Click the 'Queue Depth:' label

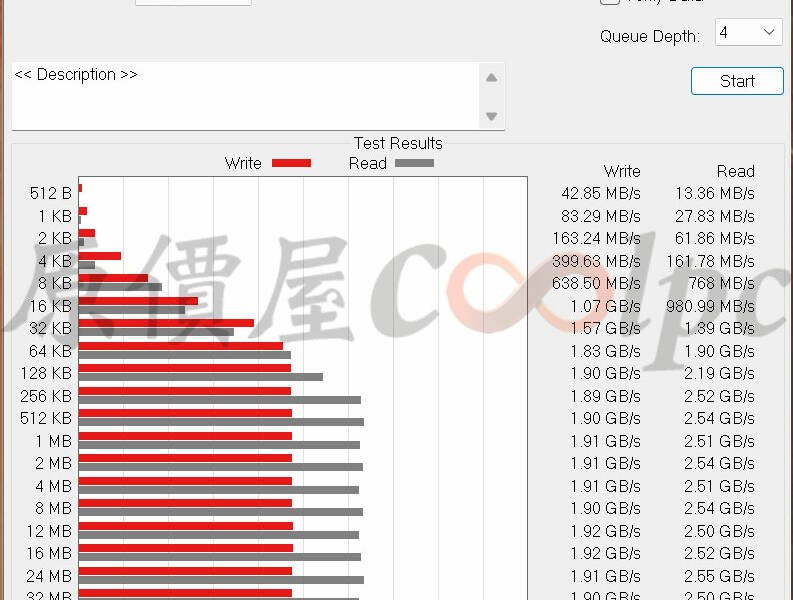click(650, 36)
